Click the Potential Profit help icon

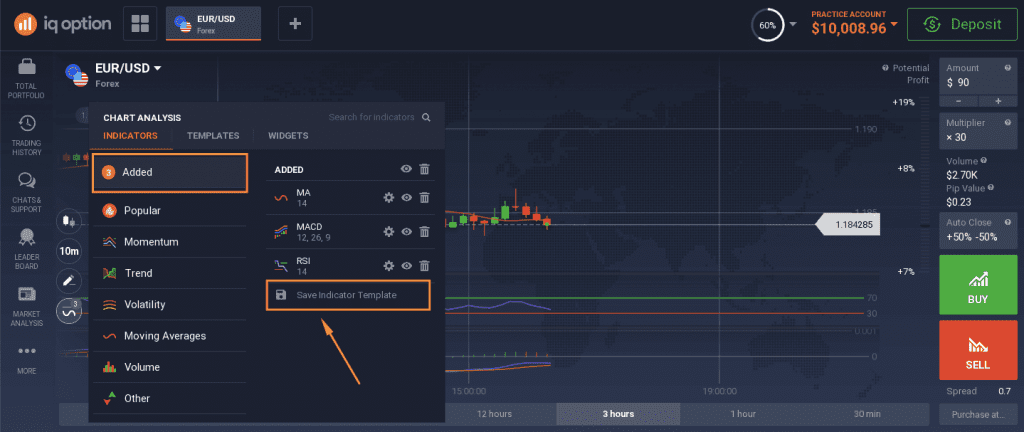pos(885,68)
